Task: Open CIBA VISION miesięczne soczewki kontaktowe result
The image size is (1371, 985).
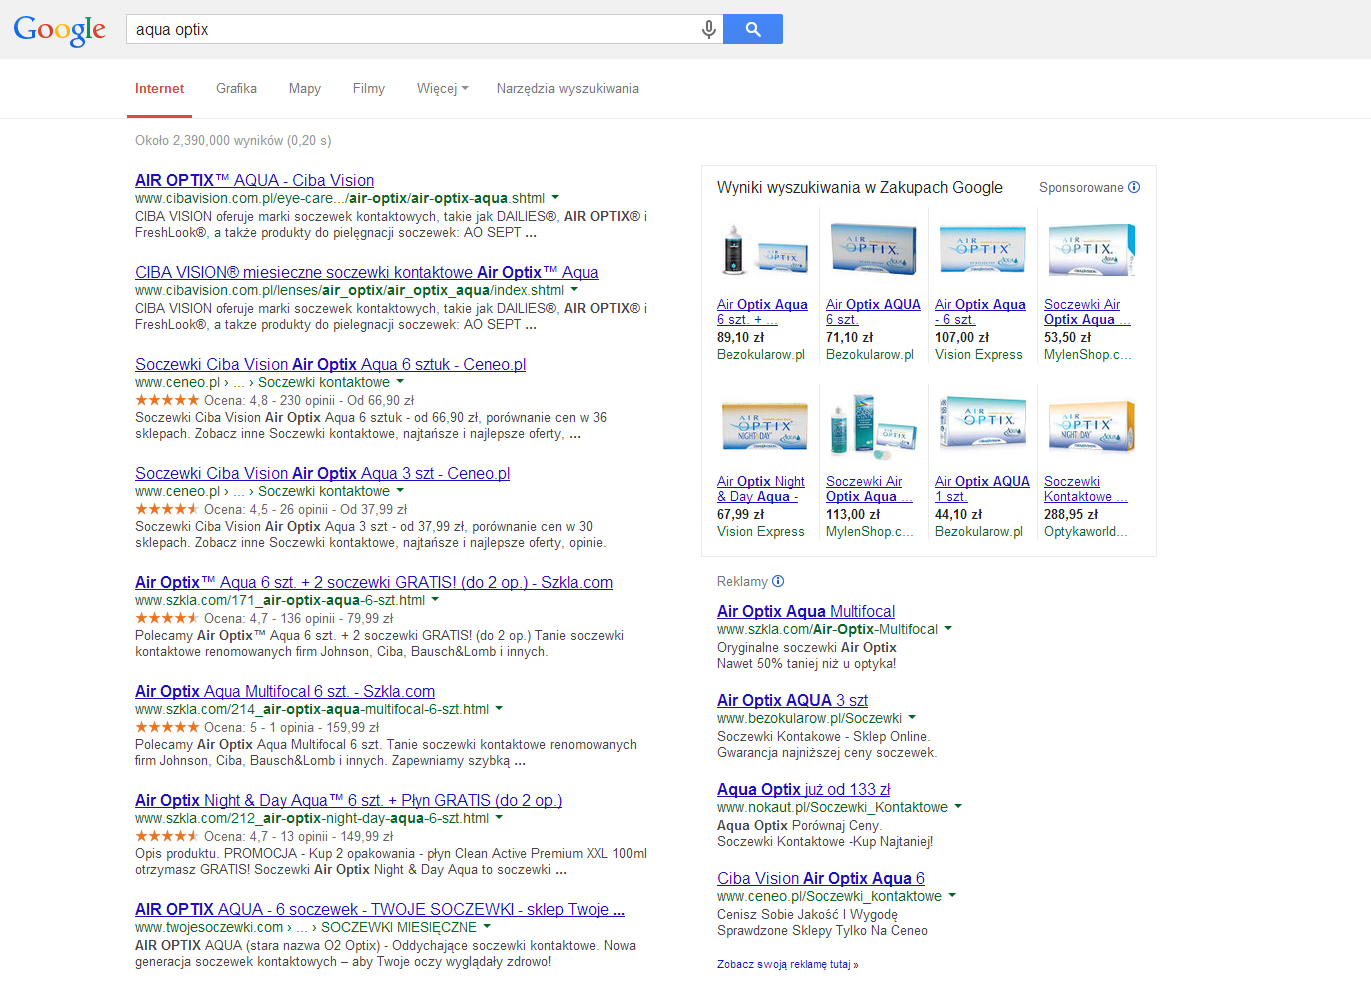Action: [x=367, y=272]
